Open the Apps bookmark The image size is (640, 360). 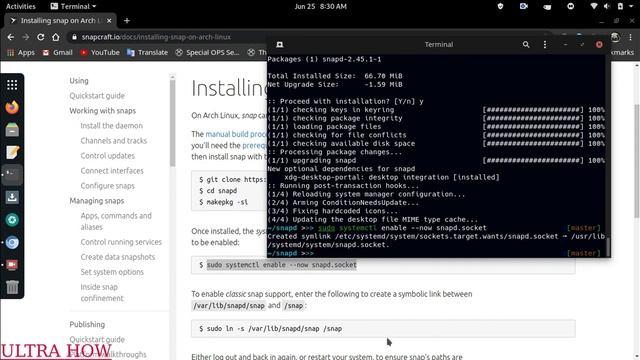pos(21,52)
